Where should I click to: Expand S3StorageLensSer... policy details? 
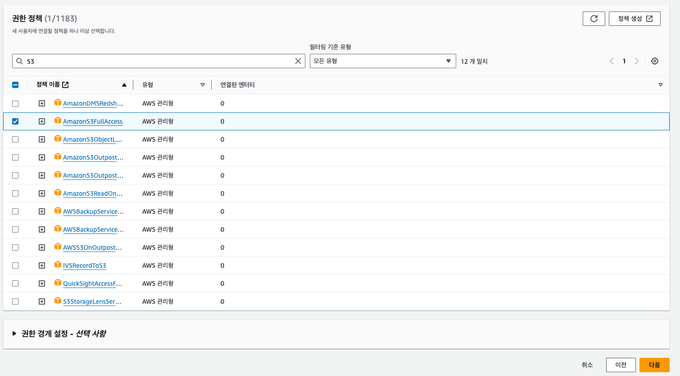pos(42,301)
